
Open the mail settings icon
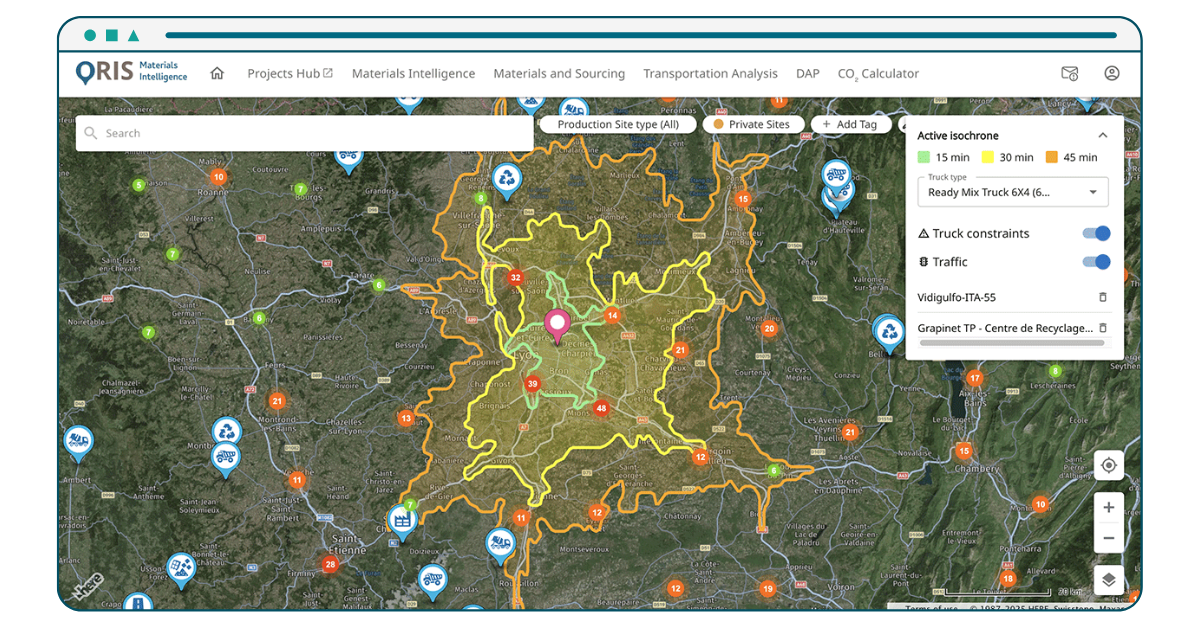tap(1069, 73)
